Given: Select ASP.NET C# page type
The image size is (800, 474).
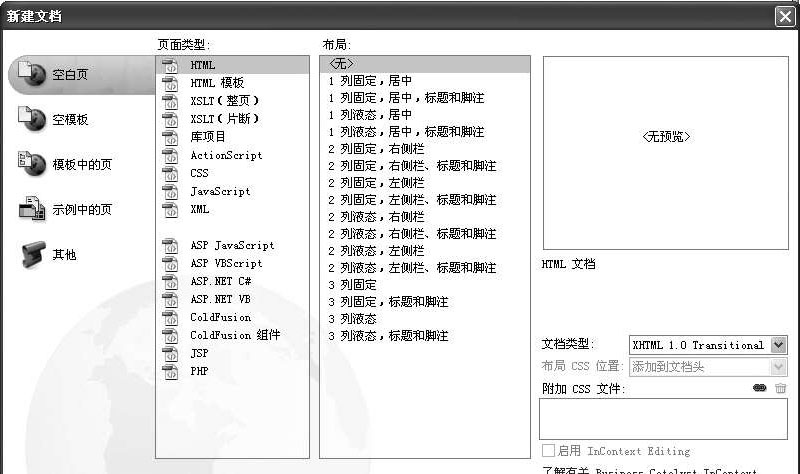Looking at the screenshot, I should (x=220, y=281).
